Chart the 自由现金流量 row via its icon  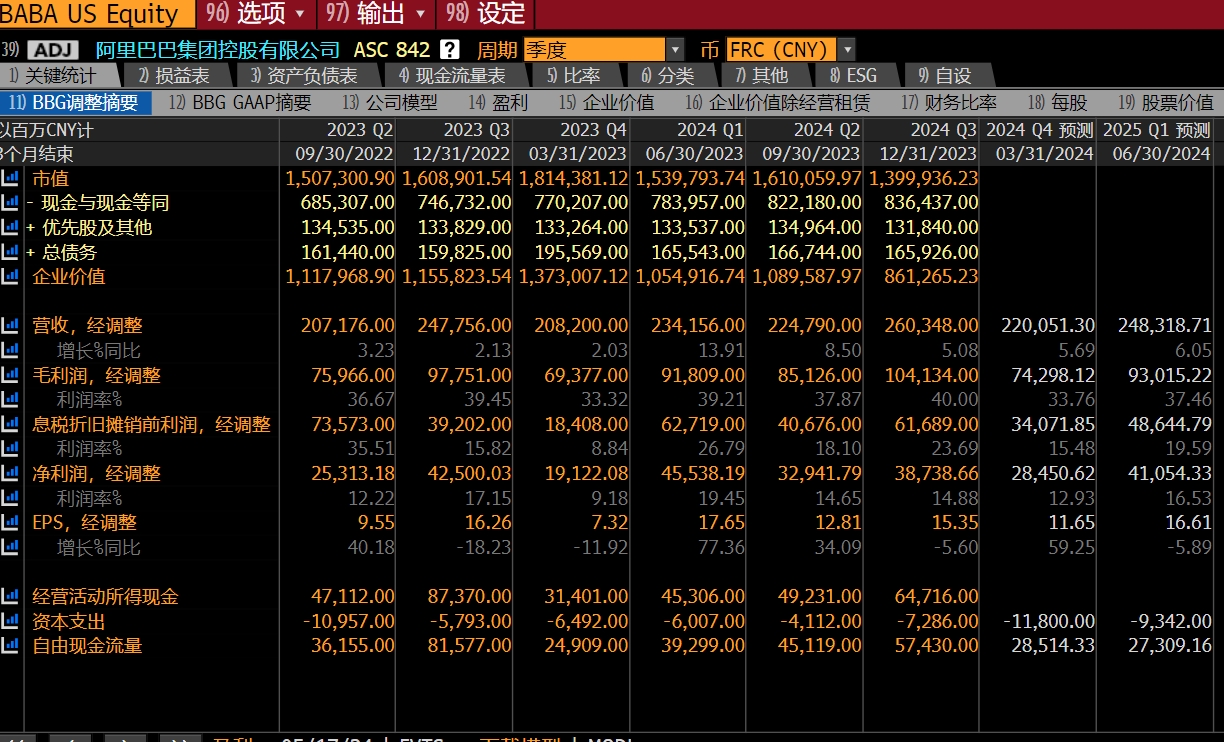(x=11, y=645)
